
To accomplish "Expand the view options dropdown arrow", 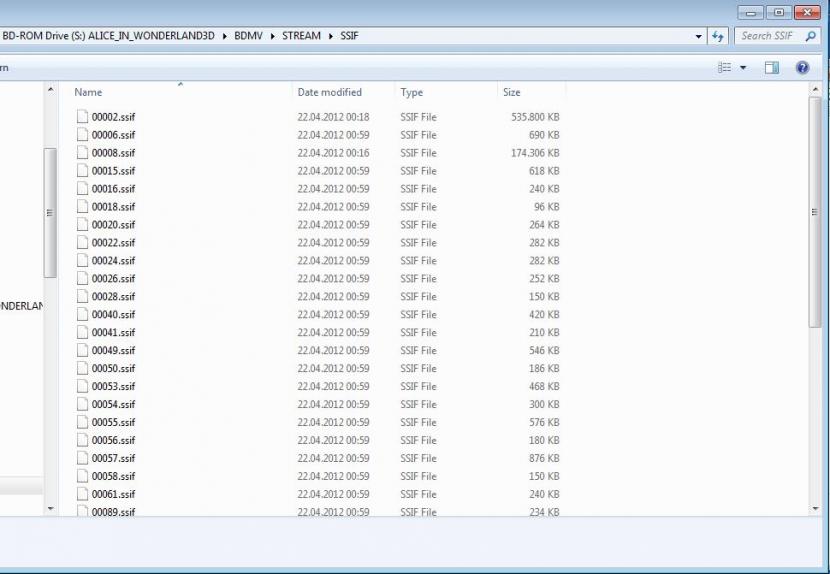I will [743, 67].
